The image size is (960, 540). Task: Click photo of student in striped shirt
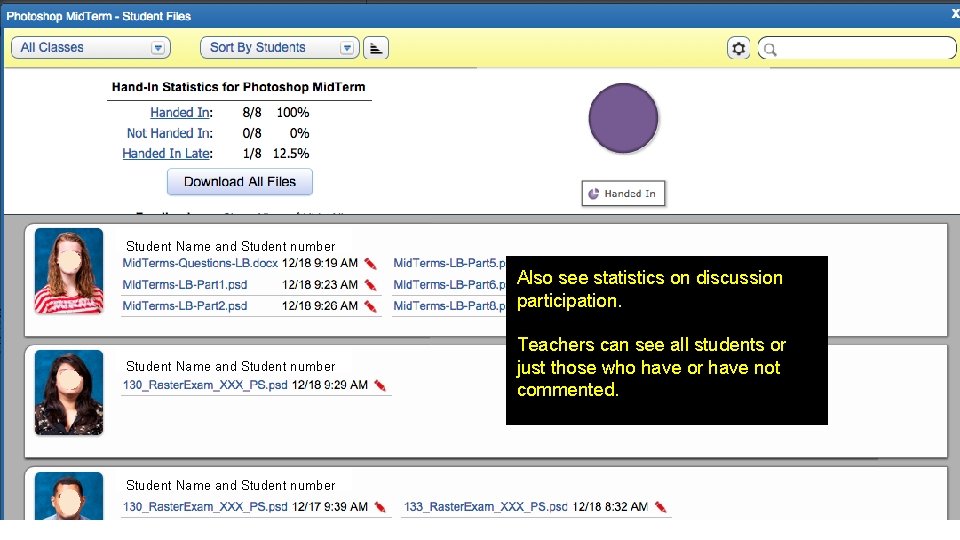pyautogui.click(x=69, y=271)
